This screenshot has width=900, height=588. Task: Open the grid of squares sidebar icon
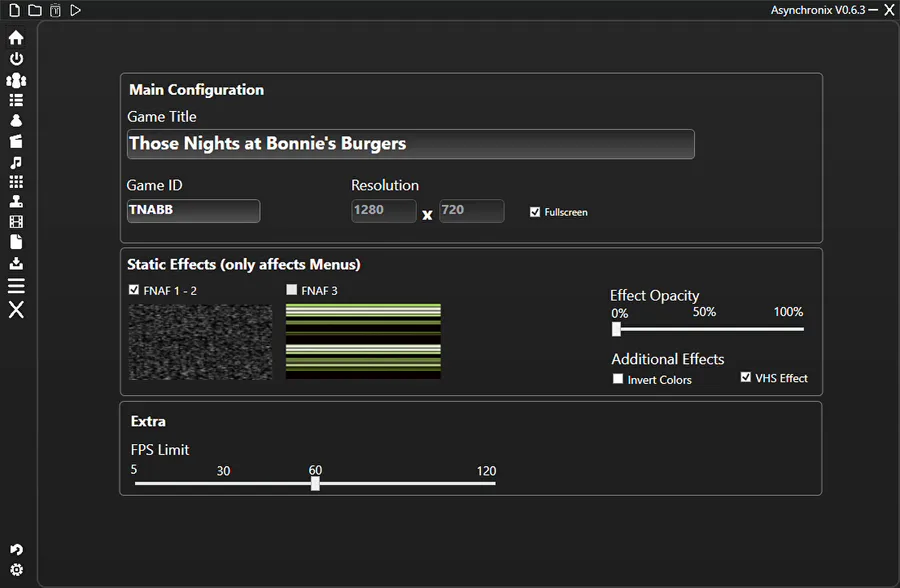(x=16, y=182)
